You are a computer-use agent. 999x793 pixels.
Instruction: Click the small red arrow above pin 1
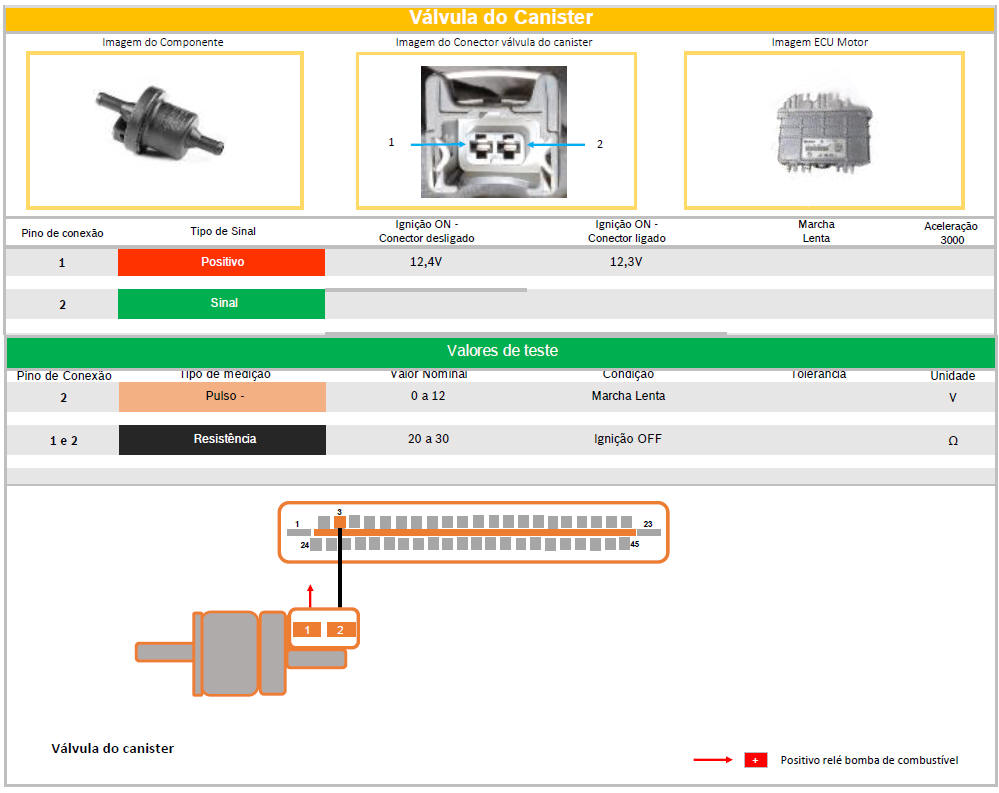(x=310, y=595)
